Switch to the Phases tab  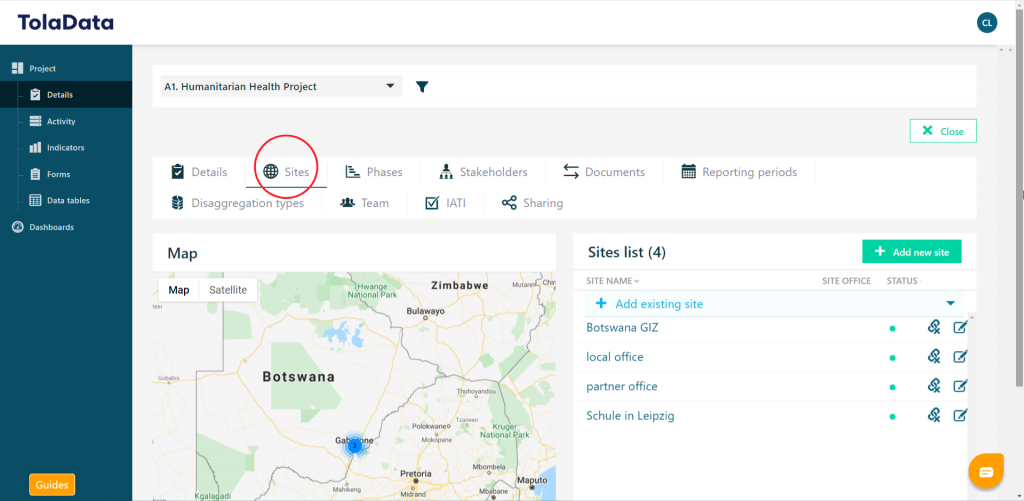[x=374, y=172]
